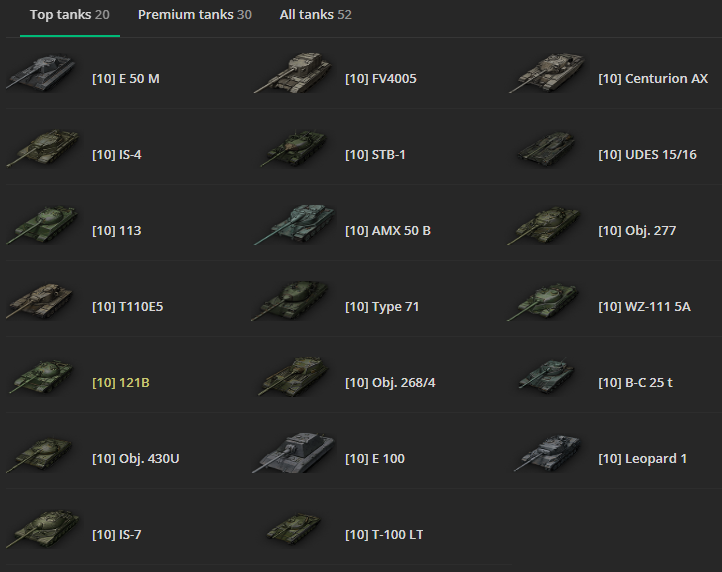Click the AMX 50 B tank icon
The width and height of the screenshot is (722, 572).
click(295, 225)
